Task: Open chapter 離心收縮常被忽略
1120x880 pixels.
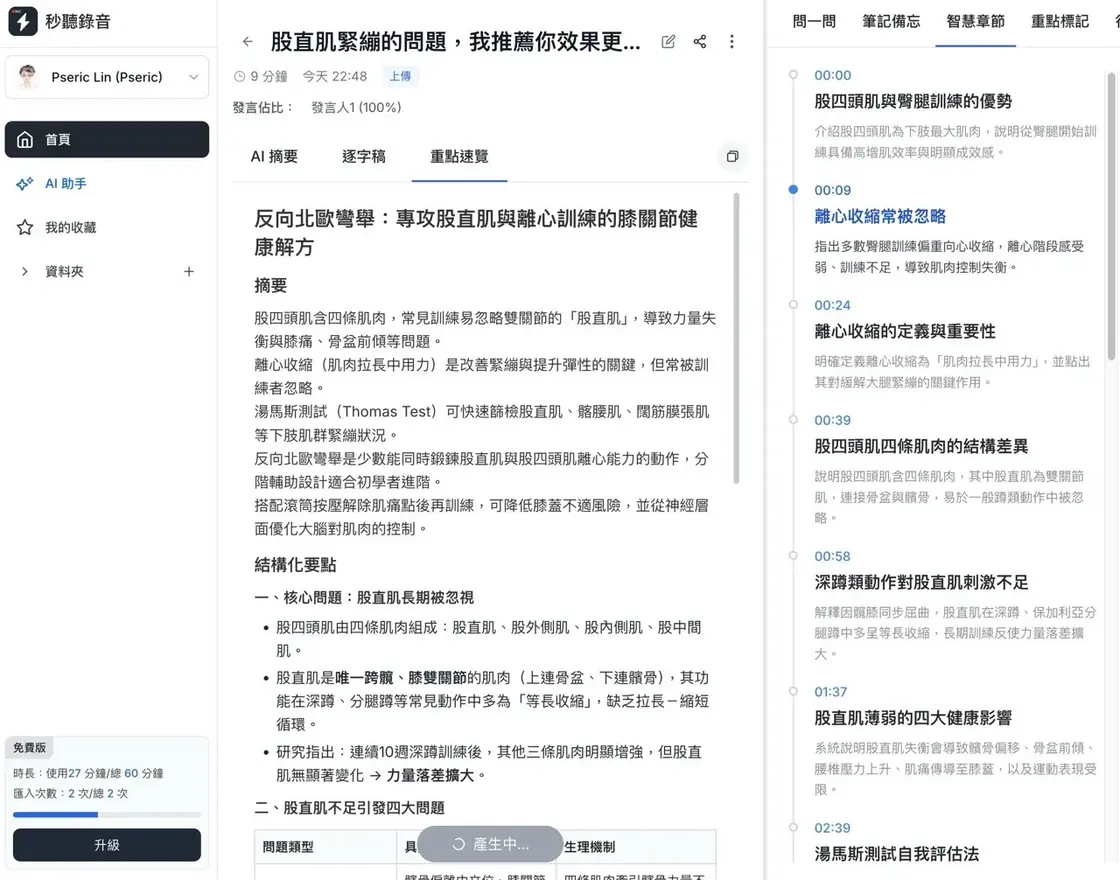Action: pos(880,216)
